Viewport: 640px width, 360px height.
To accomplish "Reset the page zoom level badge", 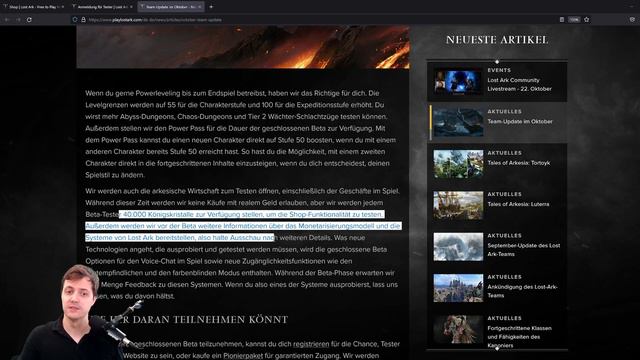I will pos(574,20).
